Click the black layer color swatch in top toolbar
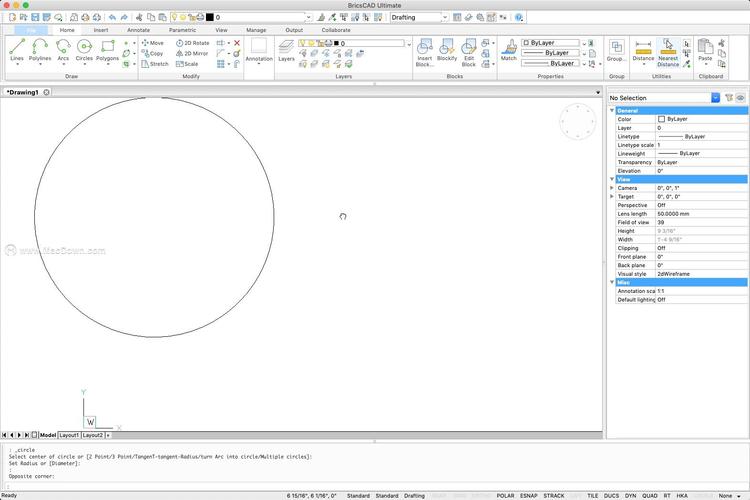 [x=210, y=17]
